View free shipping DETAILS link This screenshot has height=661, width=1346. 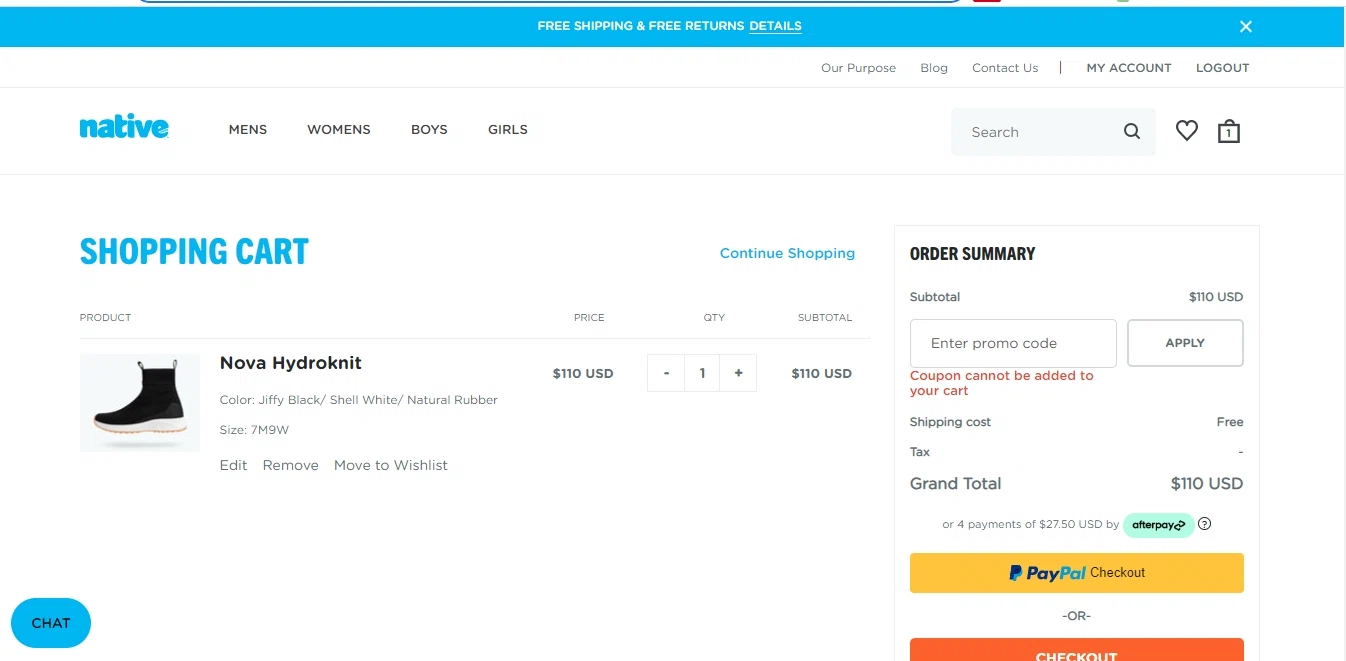[775, 26]
